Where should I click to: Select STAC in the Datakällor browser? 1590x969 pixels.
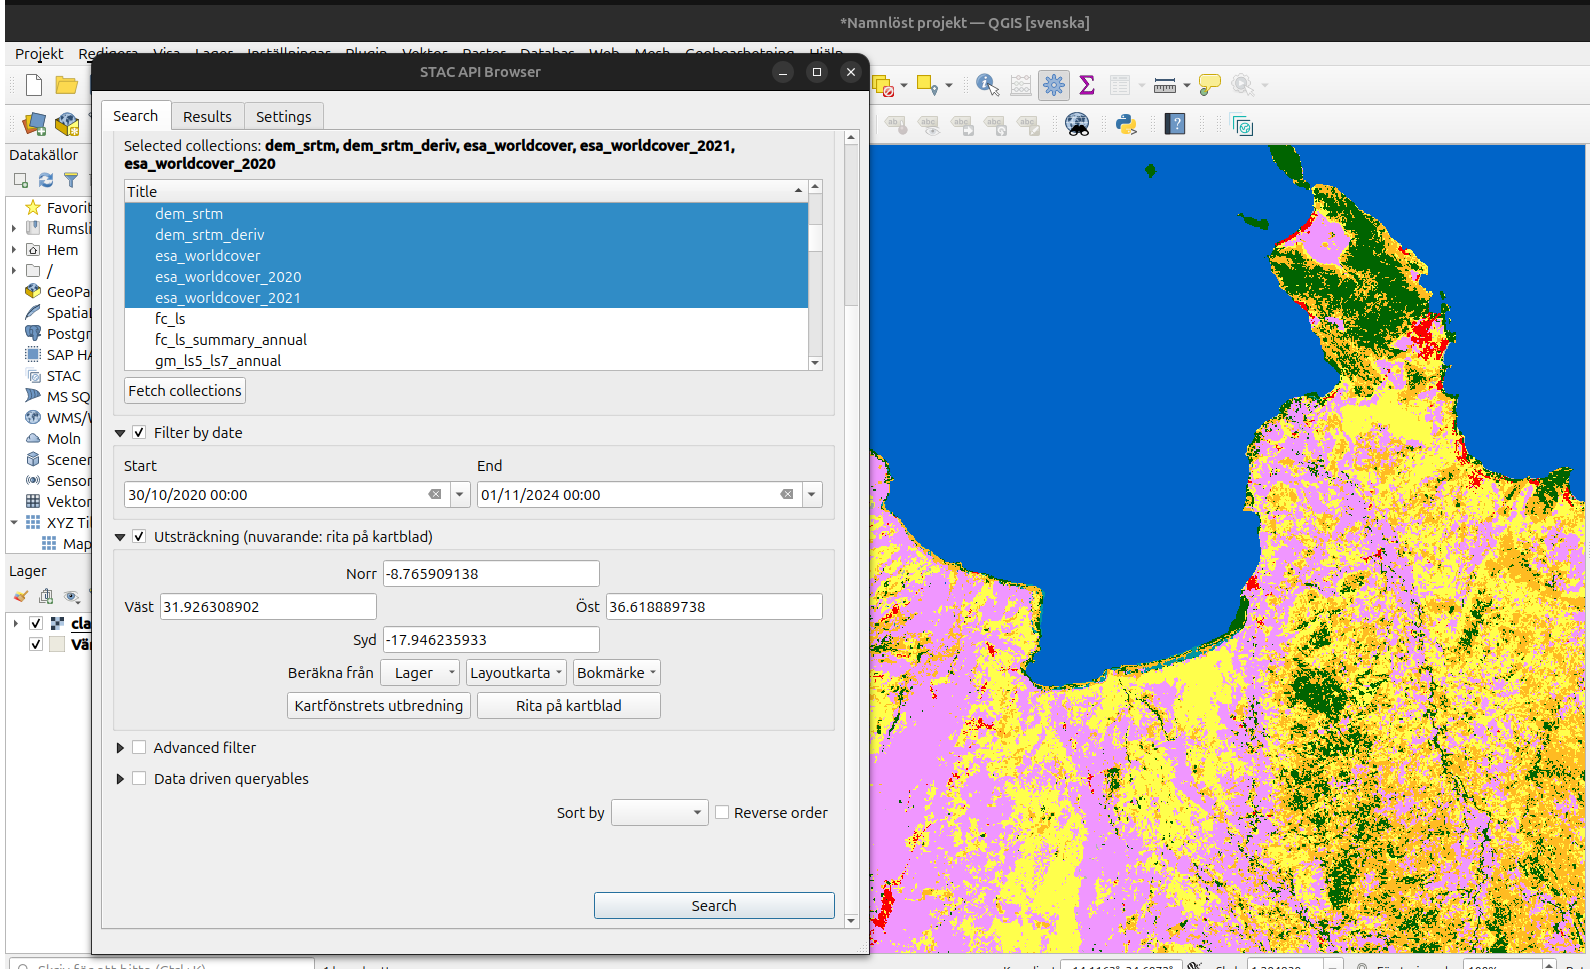pyautogui.click(x=64, y=376)
